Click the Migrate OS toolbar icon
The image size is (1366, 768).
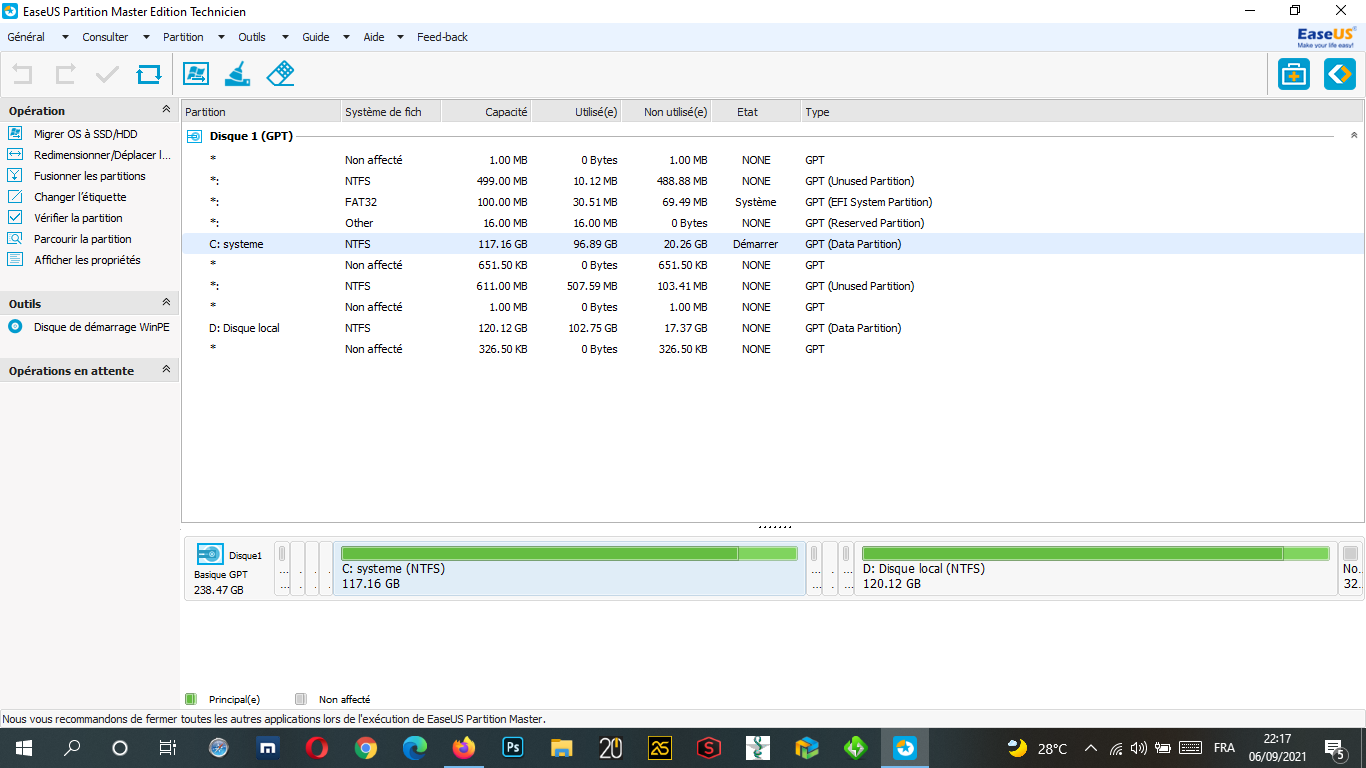click(196, 74)
